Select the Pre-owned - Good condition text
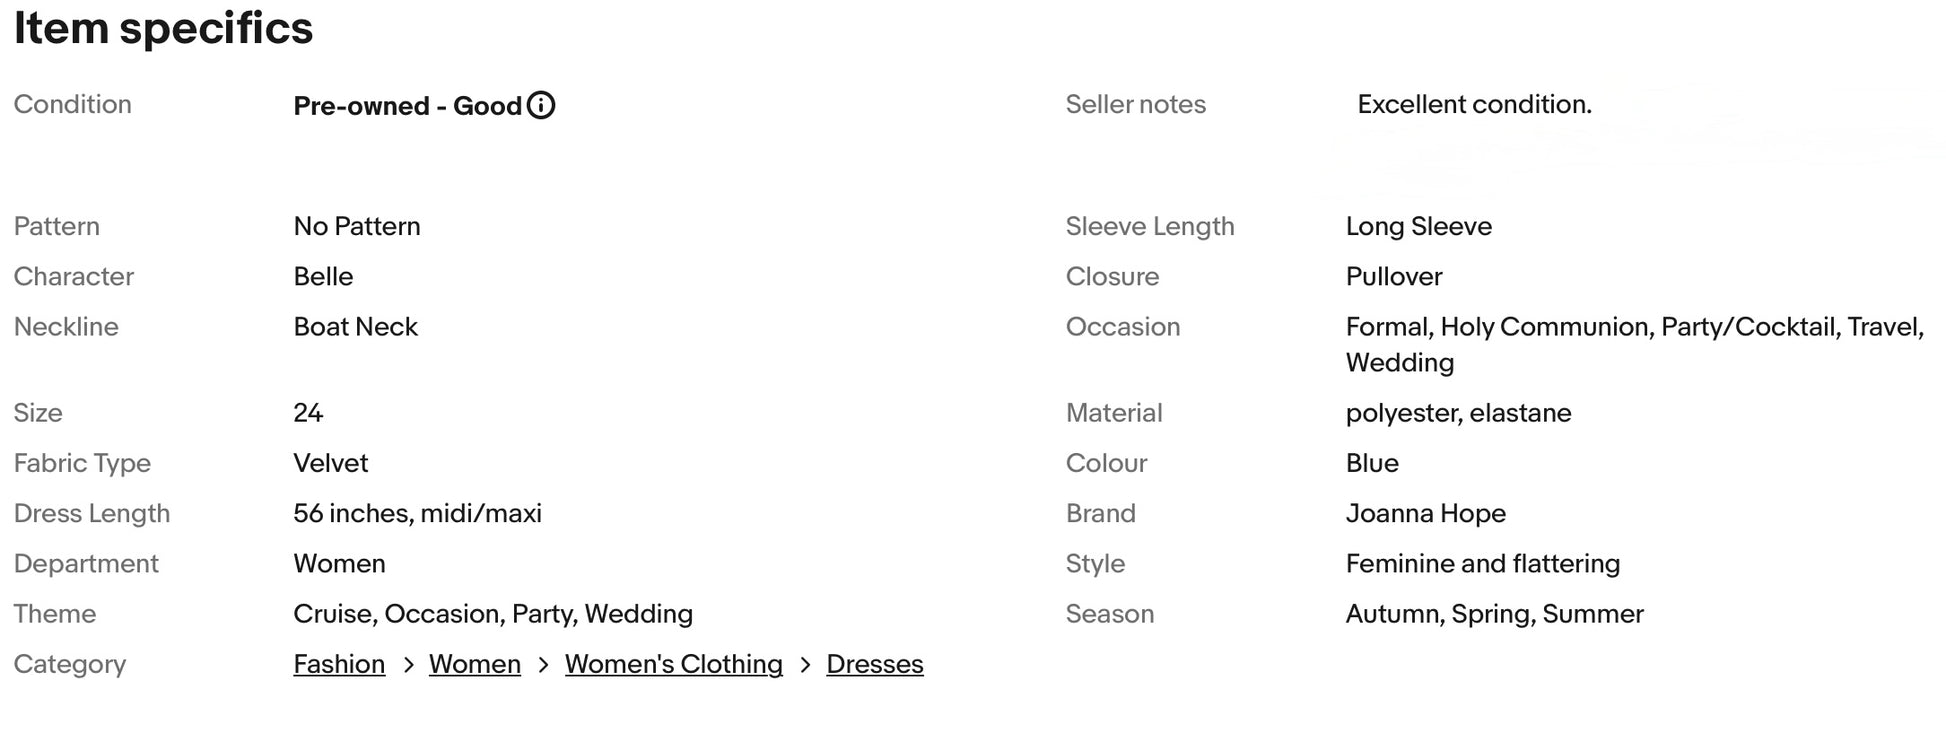 tap(407, 106)
